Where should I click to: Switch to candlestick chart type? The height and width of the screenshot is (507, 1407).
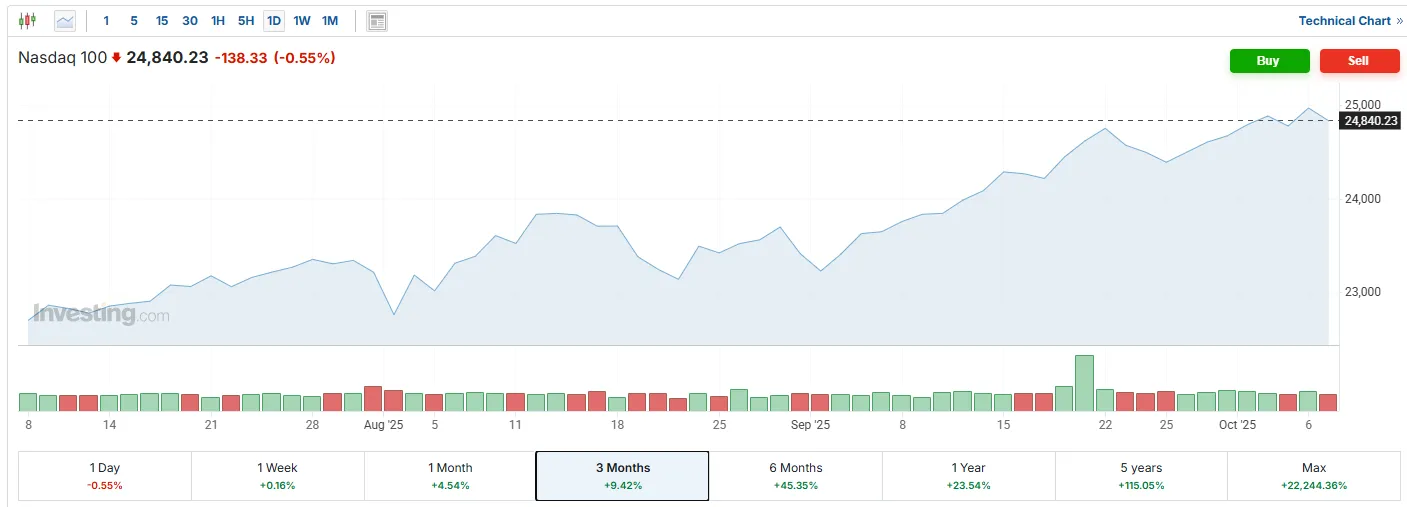27,20
